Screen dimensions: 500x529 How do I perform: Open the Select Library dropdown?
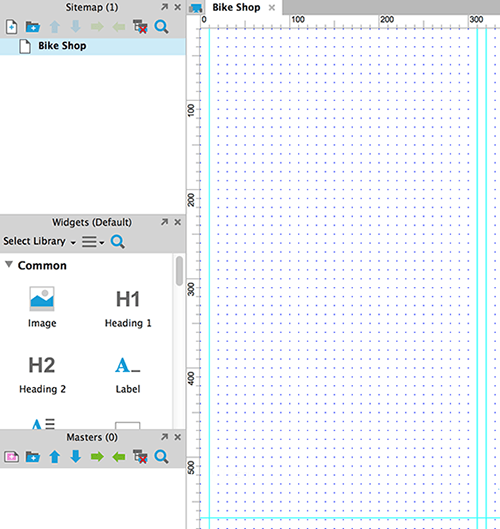(x=39, y=241)
